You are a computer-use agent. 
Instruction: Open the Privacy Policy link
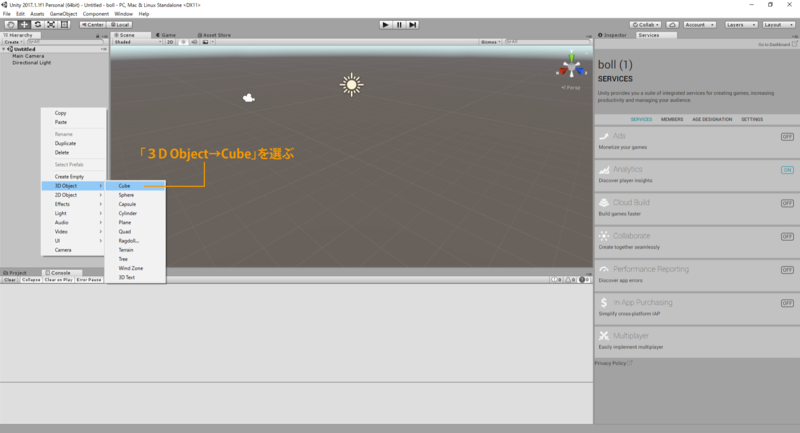612,363
